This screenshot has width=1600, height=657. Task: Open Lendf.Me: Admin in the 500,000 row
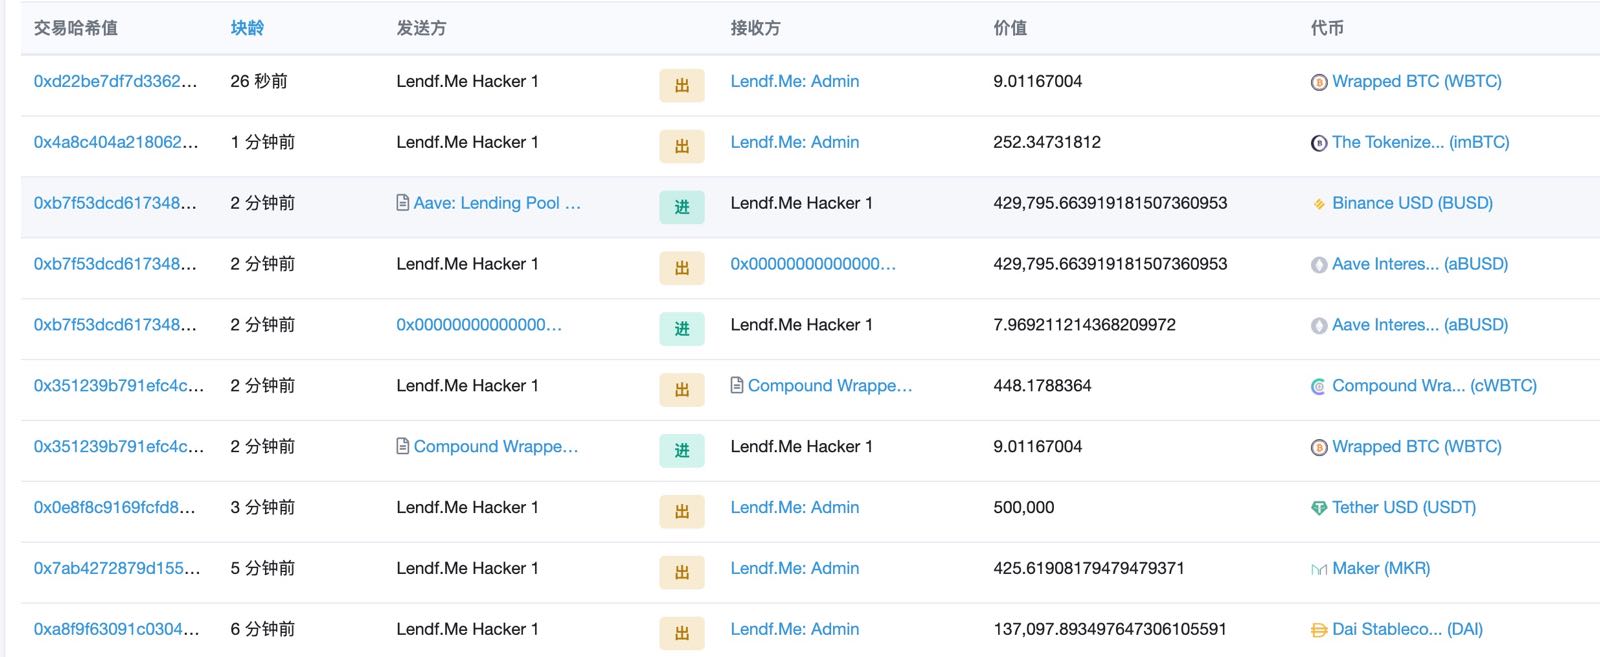(795, 507)
